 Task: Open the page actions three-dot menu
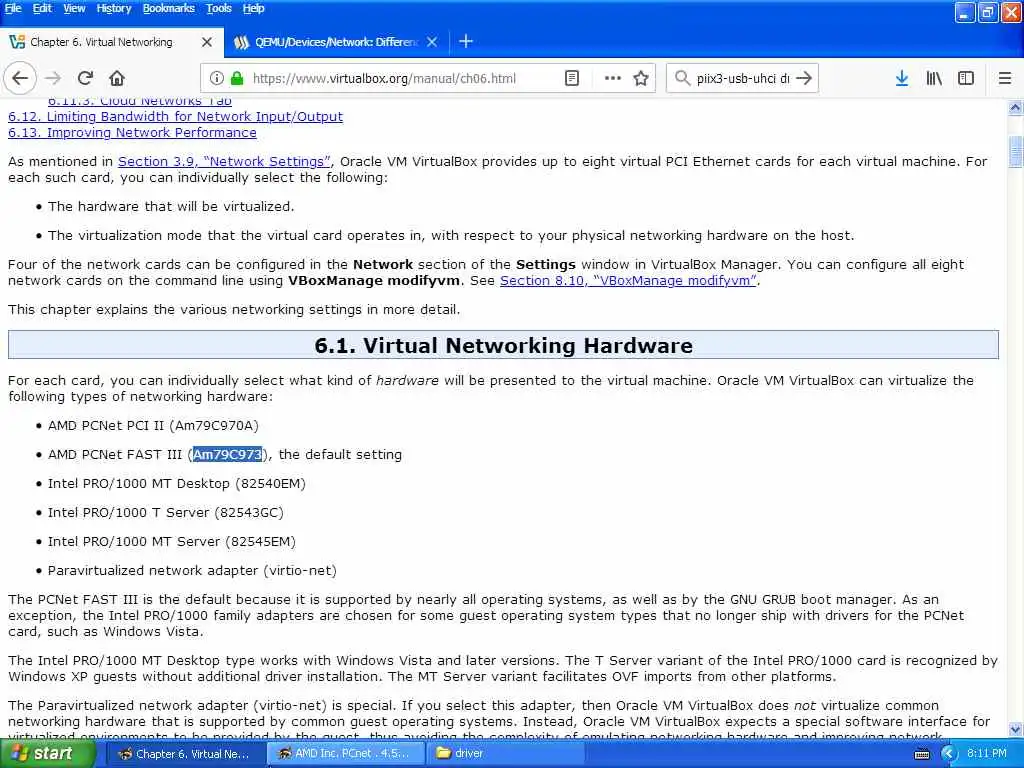[x=613, y=78]
